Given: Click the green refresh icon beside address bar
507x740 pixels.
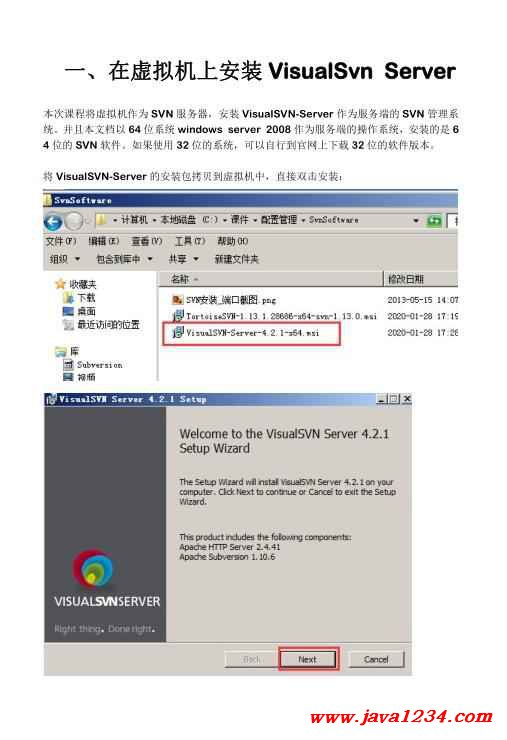Looking at the screenshot, I should point(433,220).
